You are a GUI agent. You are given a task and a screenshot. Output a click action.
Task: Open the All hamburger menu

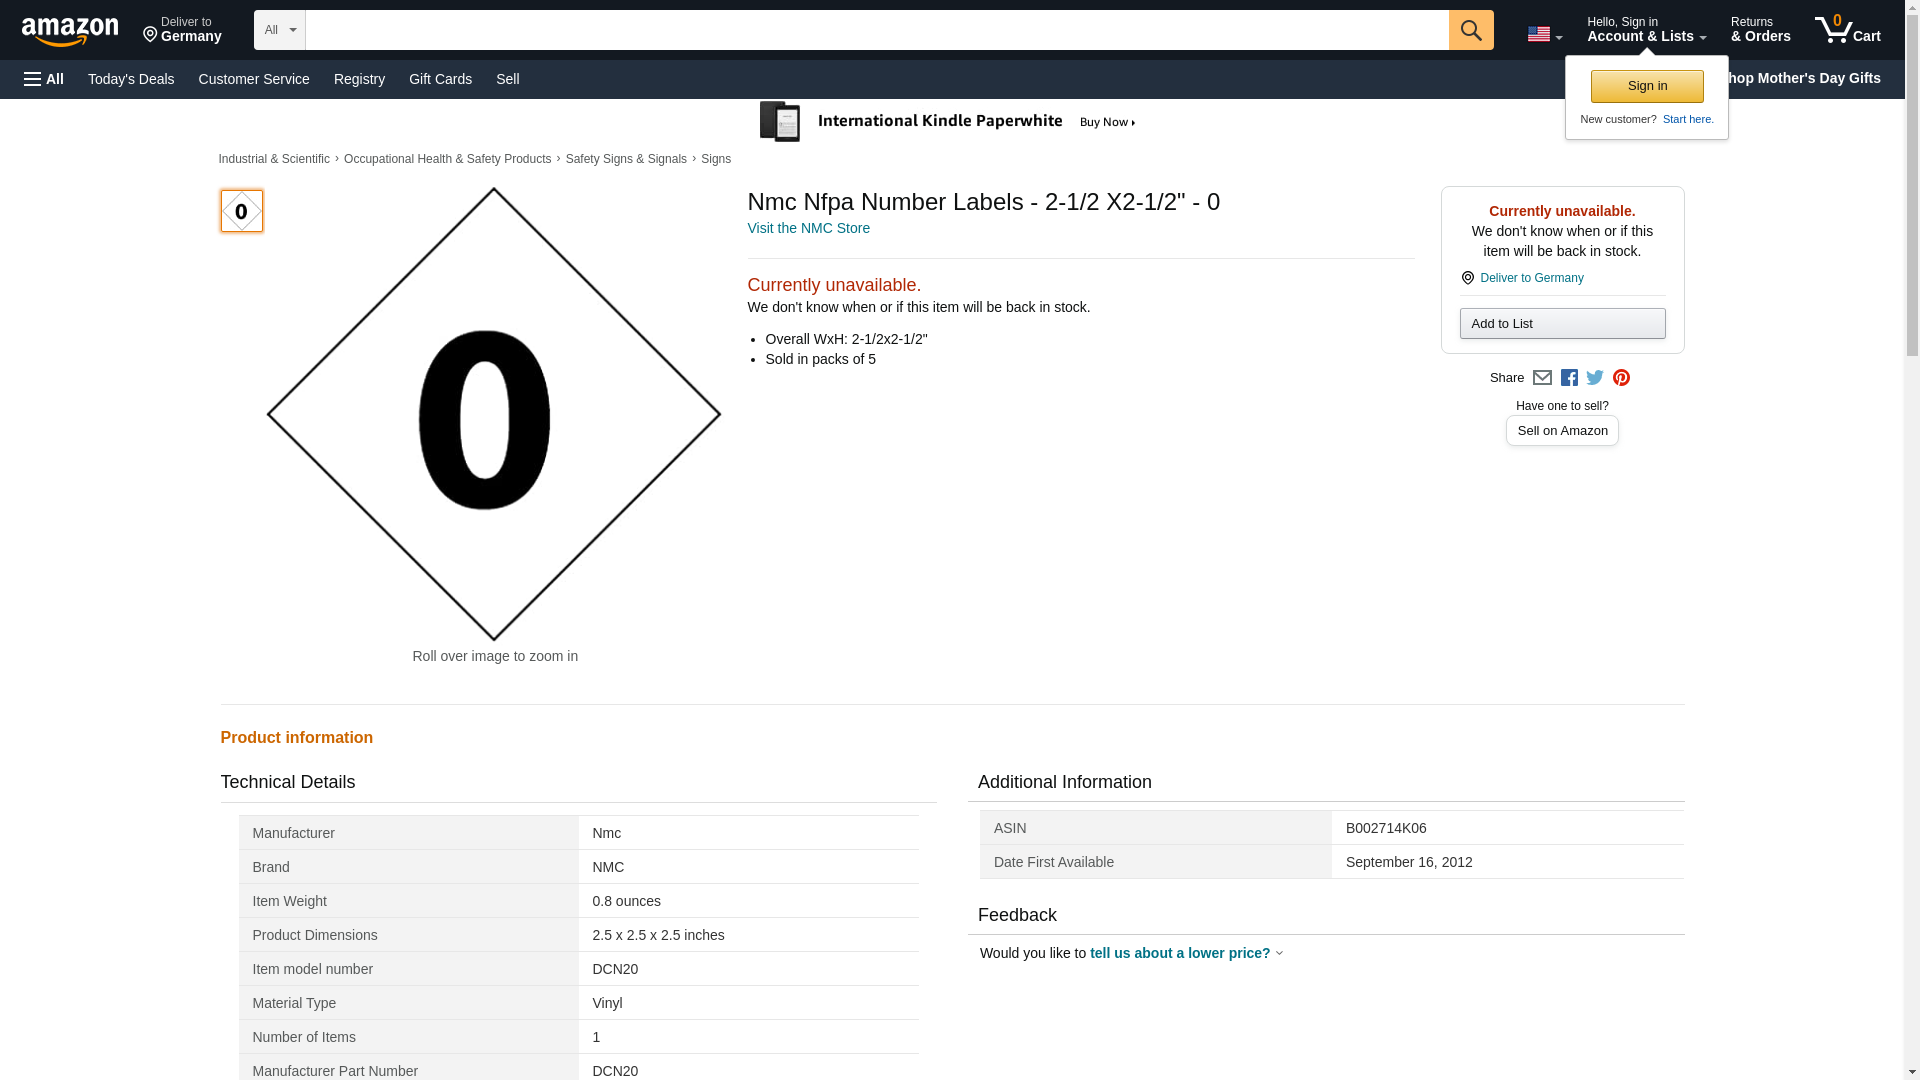tap(44, 79)
